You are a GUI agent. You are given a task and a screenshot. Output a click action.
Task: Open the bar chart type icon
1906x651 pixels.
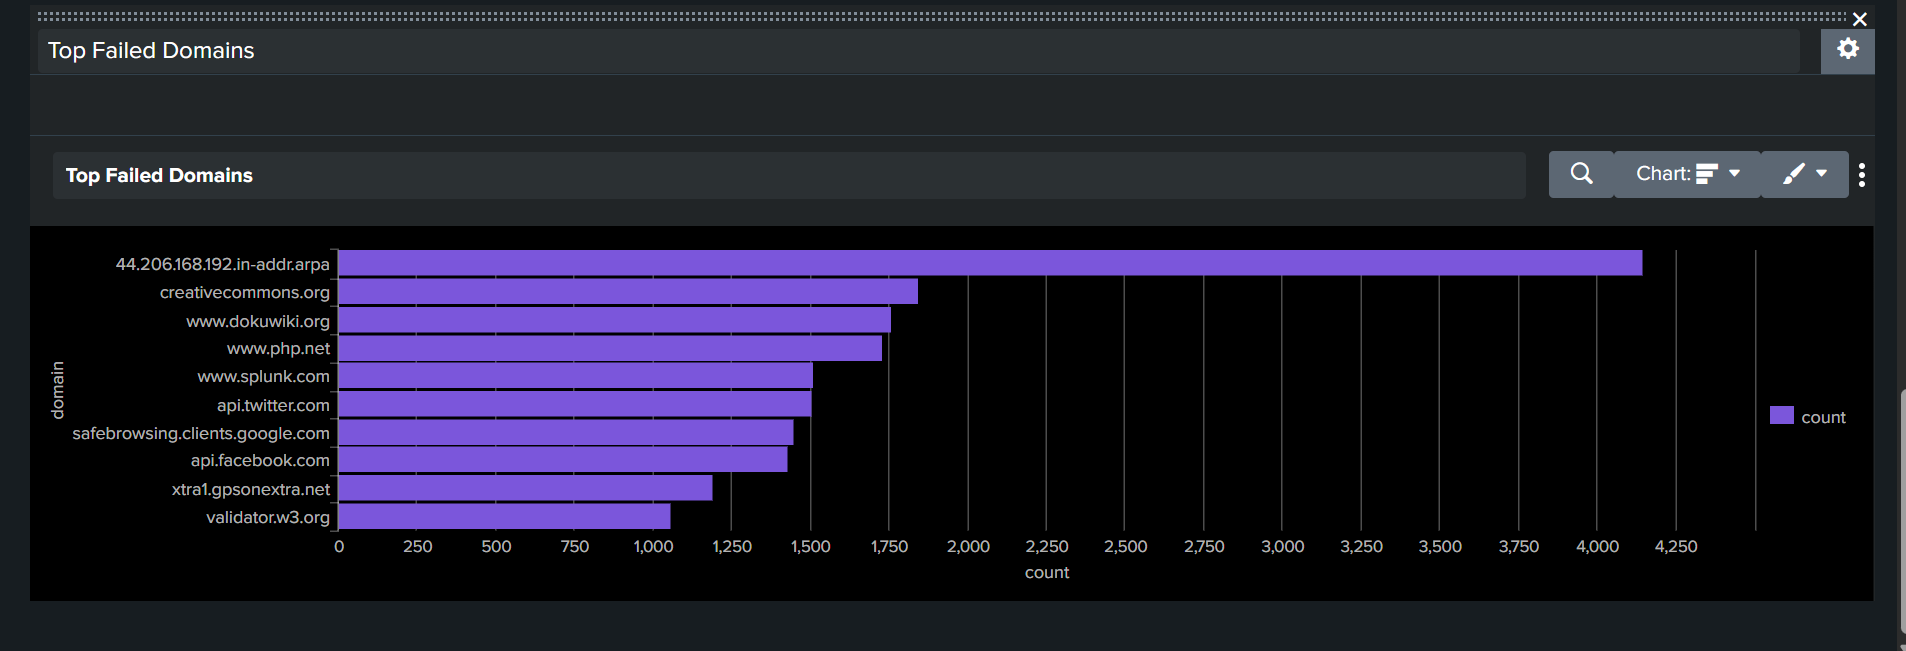(1707, 174)
